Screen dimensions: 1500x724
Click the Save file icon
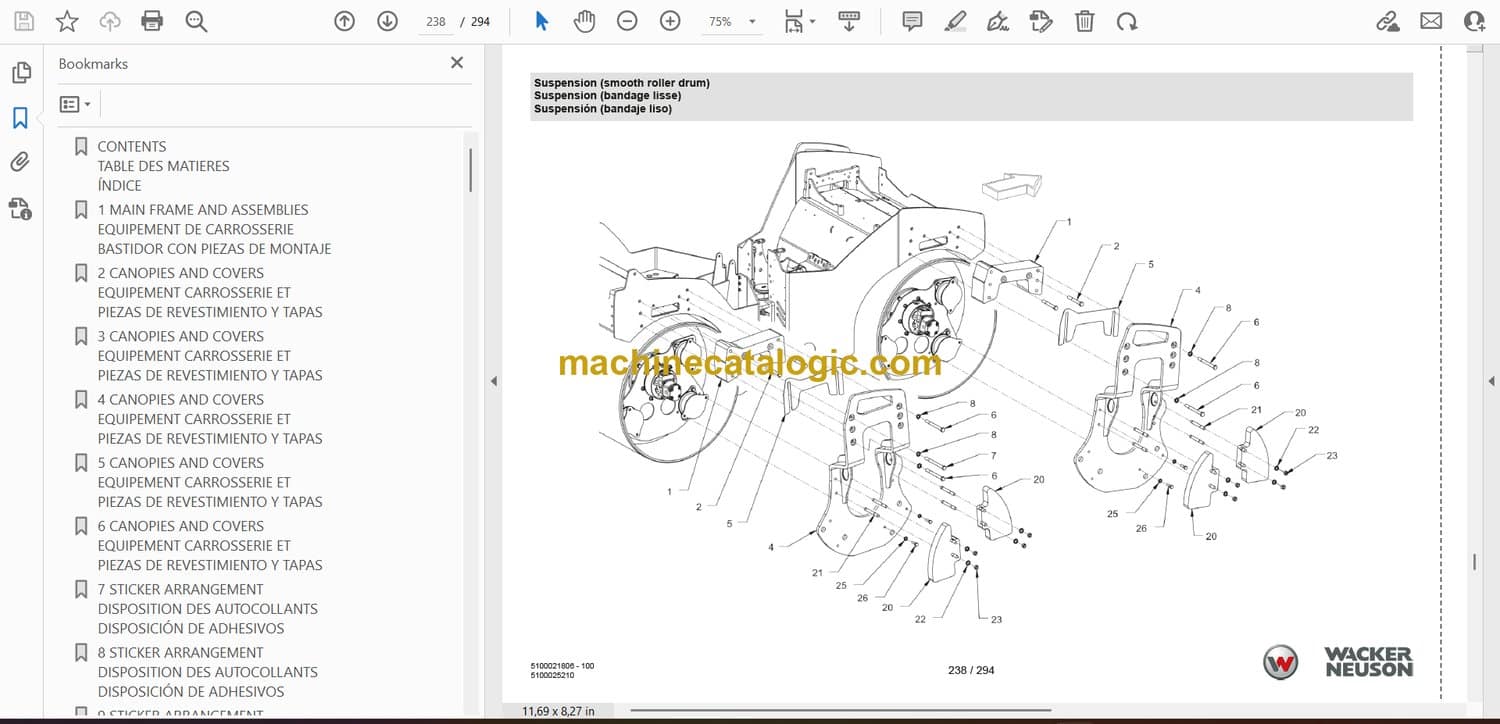click(24, 21)
